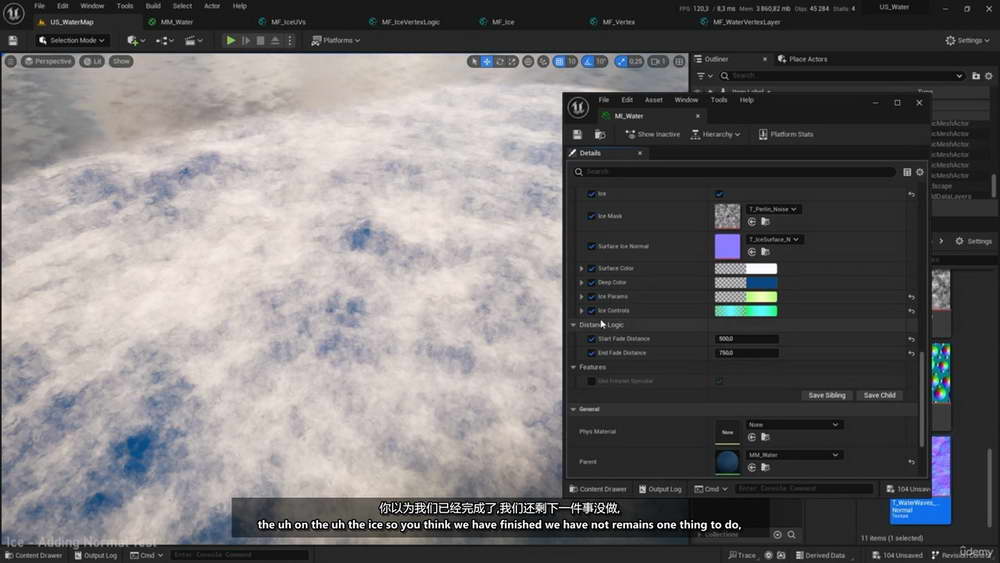Toggle scale snapping in viewport toolbar
Image resolution: width=1000 pixels, height=563 pixels.
[621, 61]
